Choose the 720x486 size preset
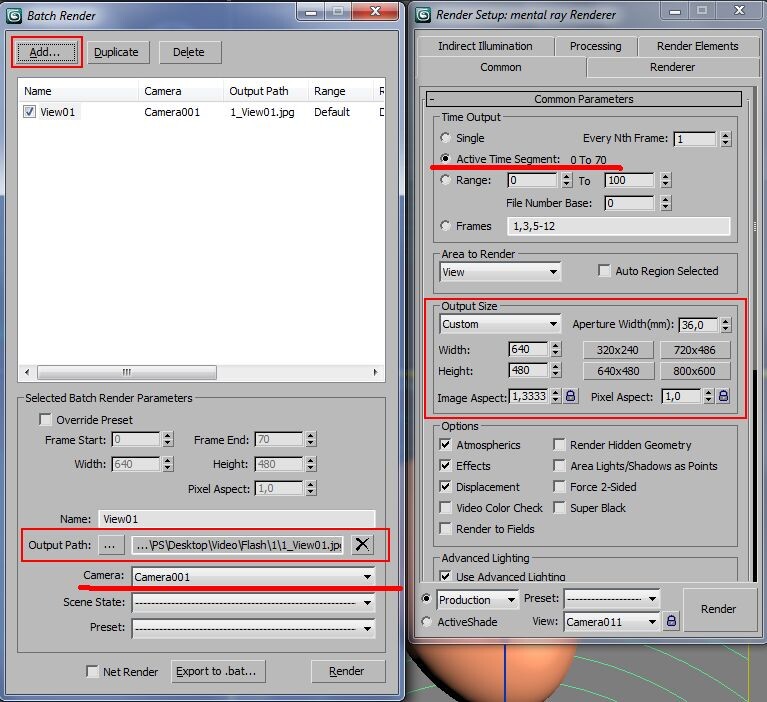 695,350
